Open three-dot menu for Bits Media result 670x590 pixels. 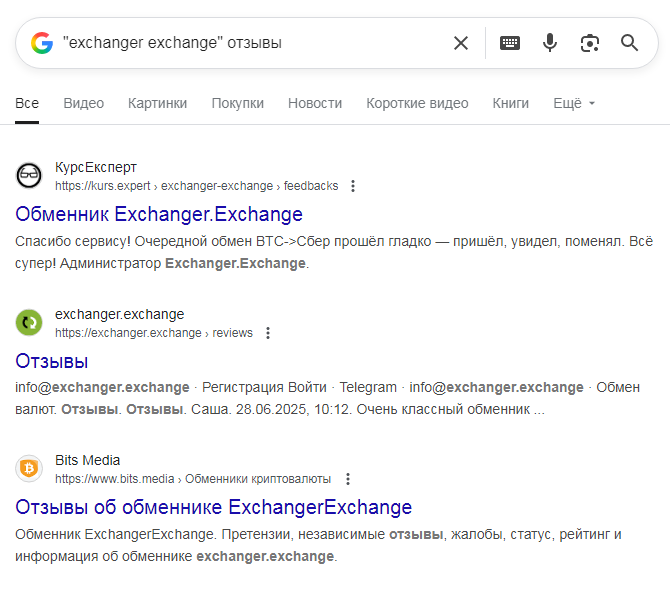348,479
